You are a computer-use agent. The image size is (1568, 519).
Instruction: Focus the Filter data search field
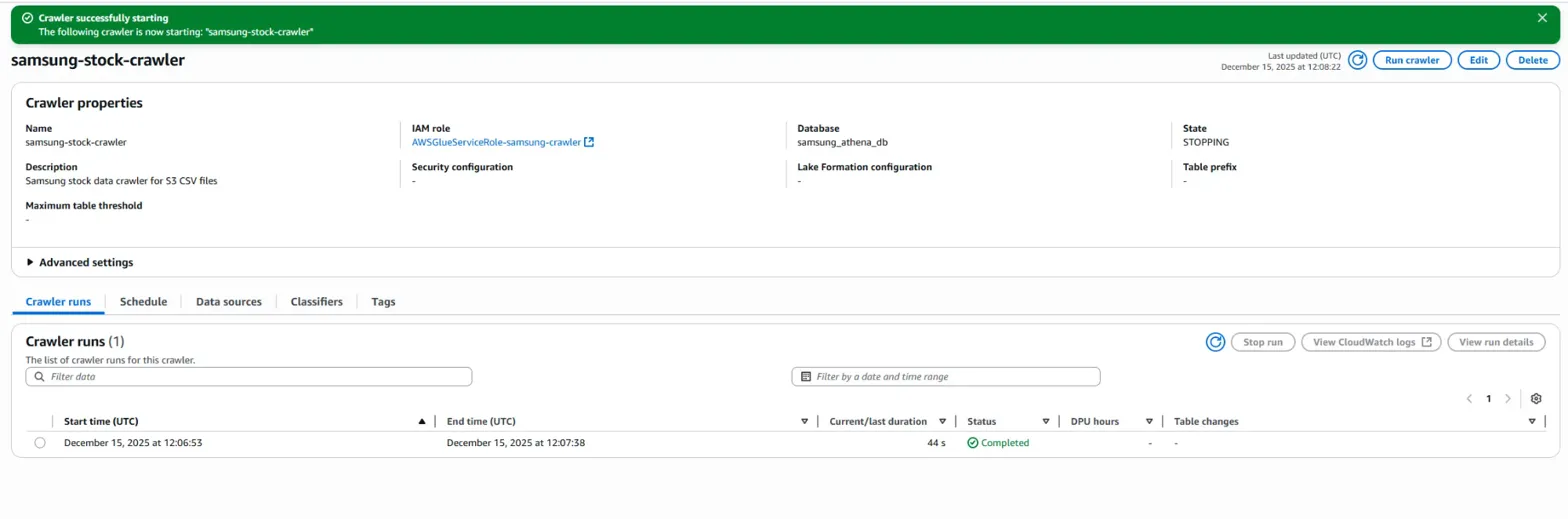tap(249, 377)
